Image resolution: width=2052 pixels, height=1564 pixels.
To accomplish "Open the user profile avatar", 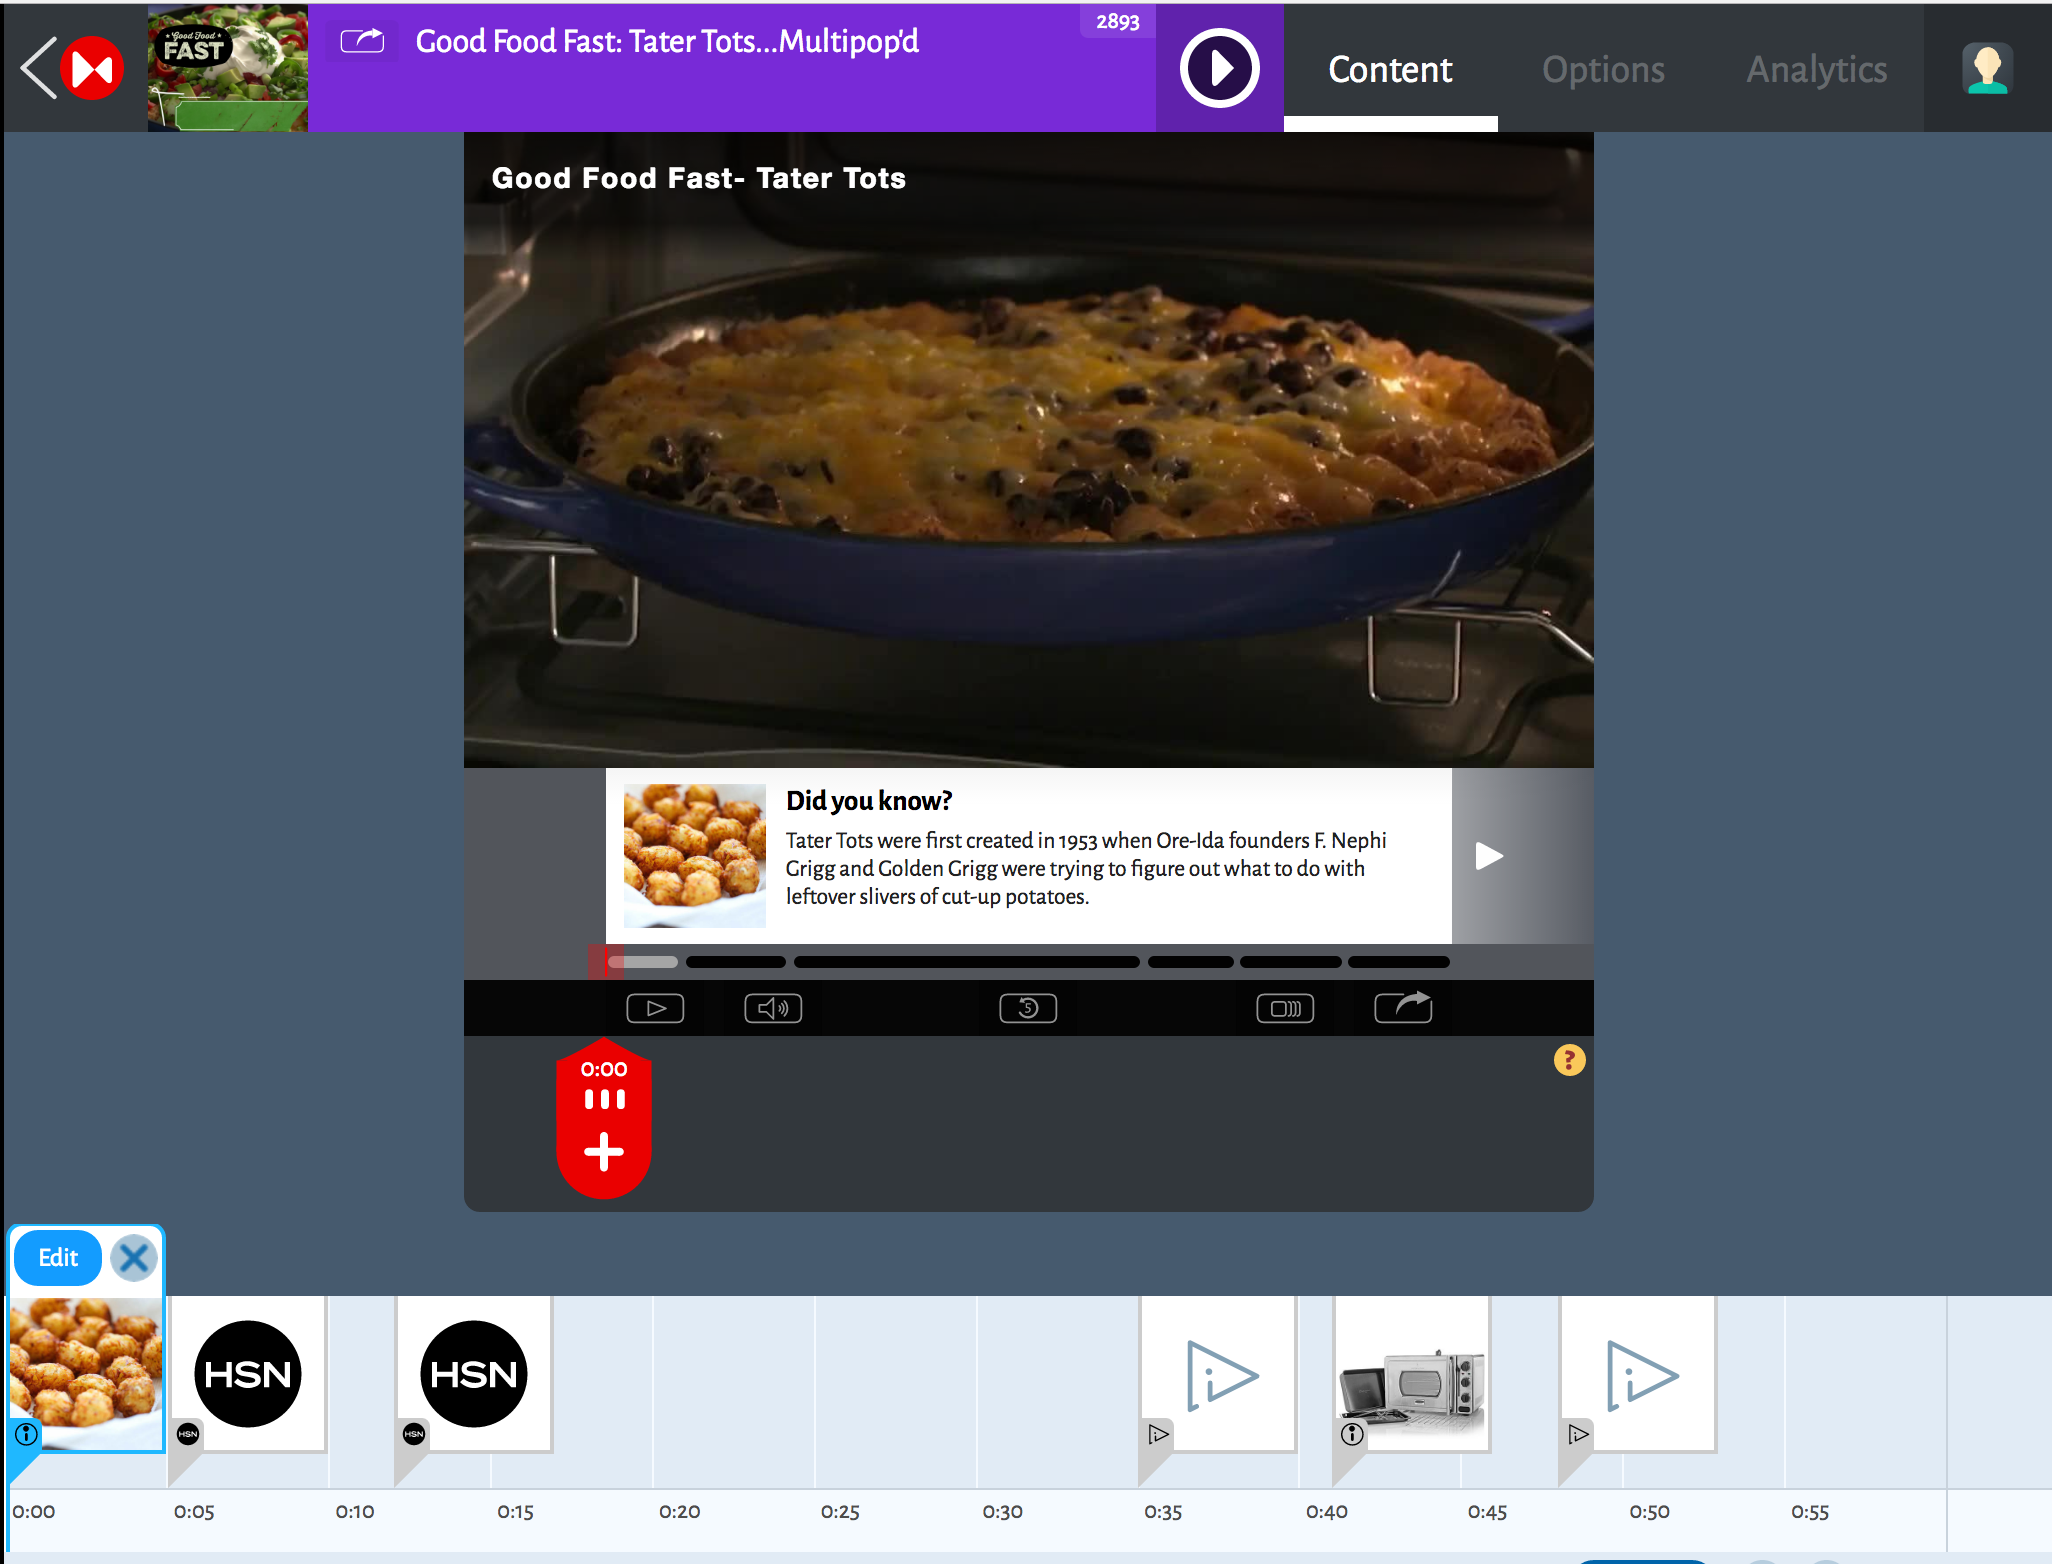I will [x=1987, y=69].
